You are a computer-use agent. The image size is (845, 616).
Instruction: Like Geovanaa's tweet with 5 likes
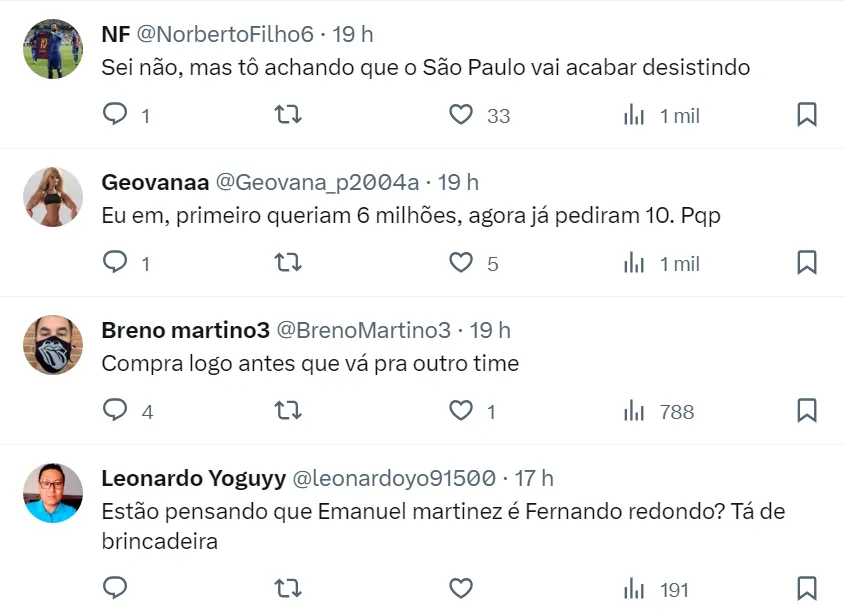(x=461, y=263)
